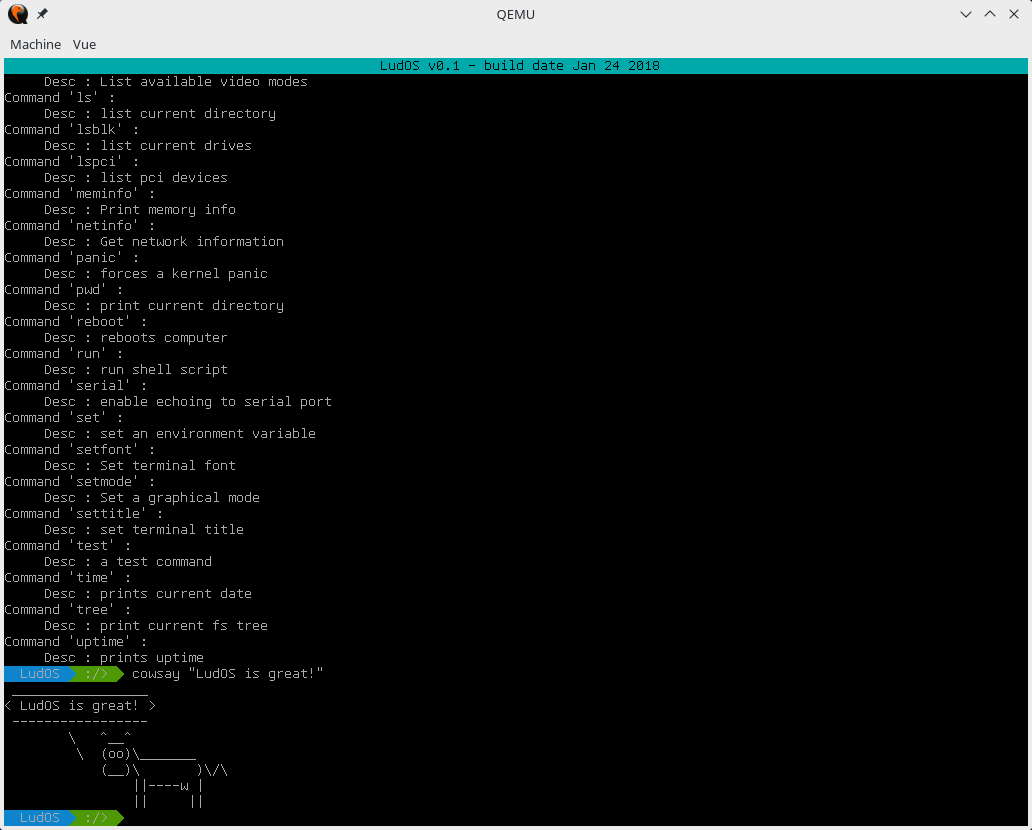Click the line Command 'meminfo'

click(80, 194)
